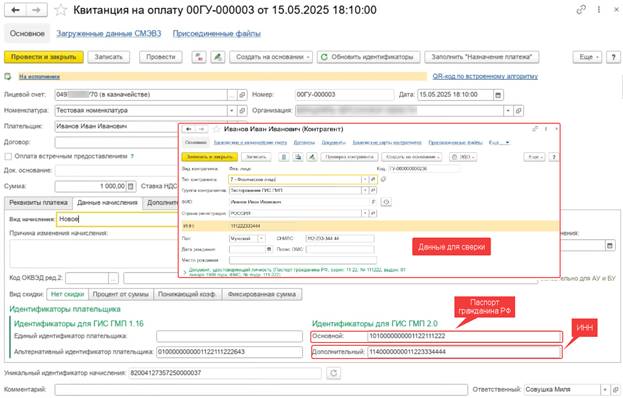623x398 pixels.
Task: Click the Дополнительный identifier field for ГИС ГМП 2.0
Action: tap(464, 352)
